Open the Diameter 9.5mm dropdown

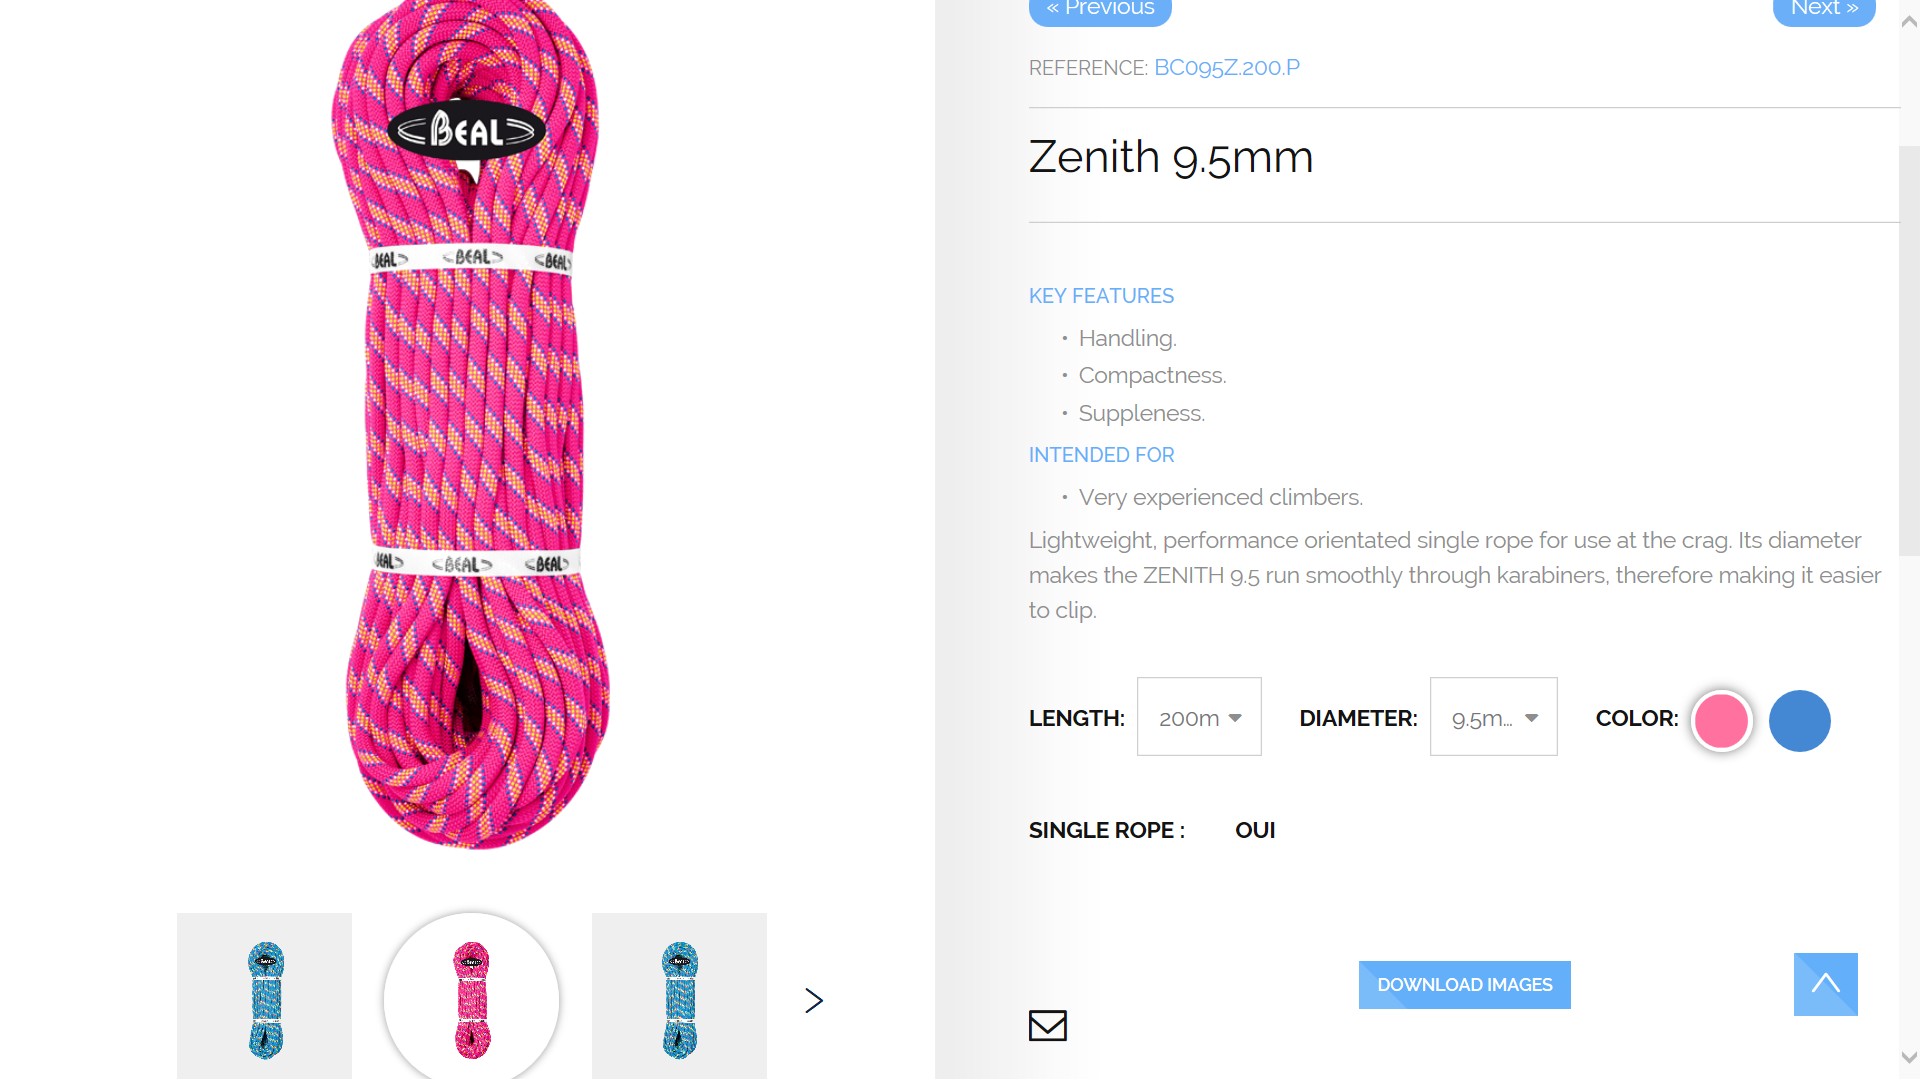pyautogui.click(x=1493, y=717)
